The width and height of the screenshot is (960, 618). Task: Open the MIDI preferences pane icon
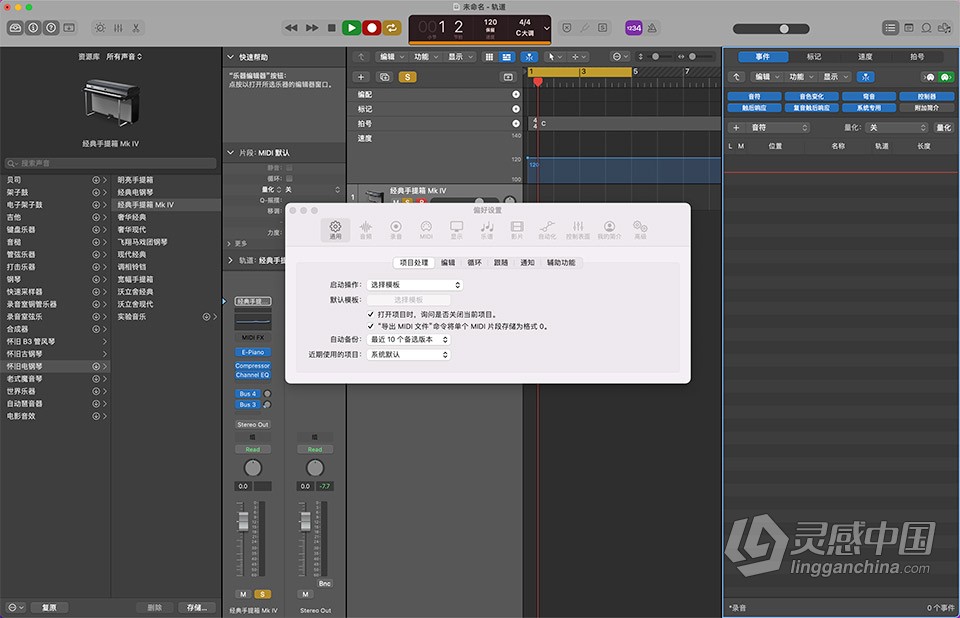[426, 230]
